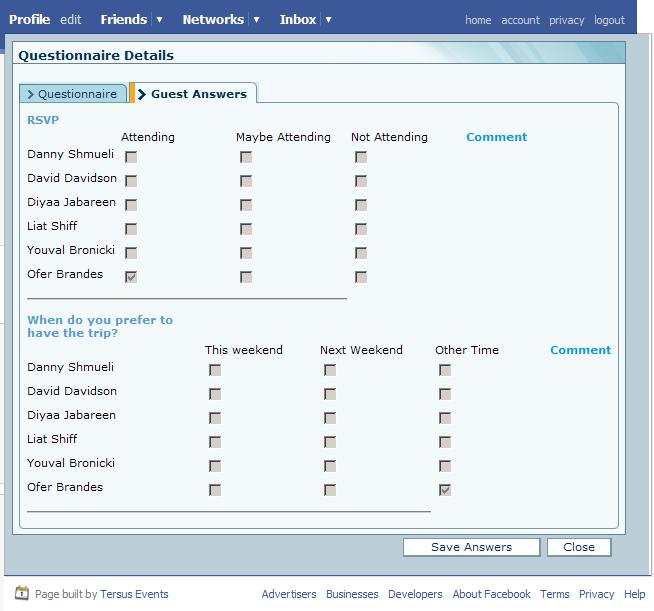
Task: Click the logout link
Action: pyautogui.click(x=609, y=20)
